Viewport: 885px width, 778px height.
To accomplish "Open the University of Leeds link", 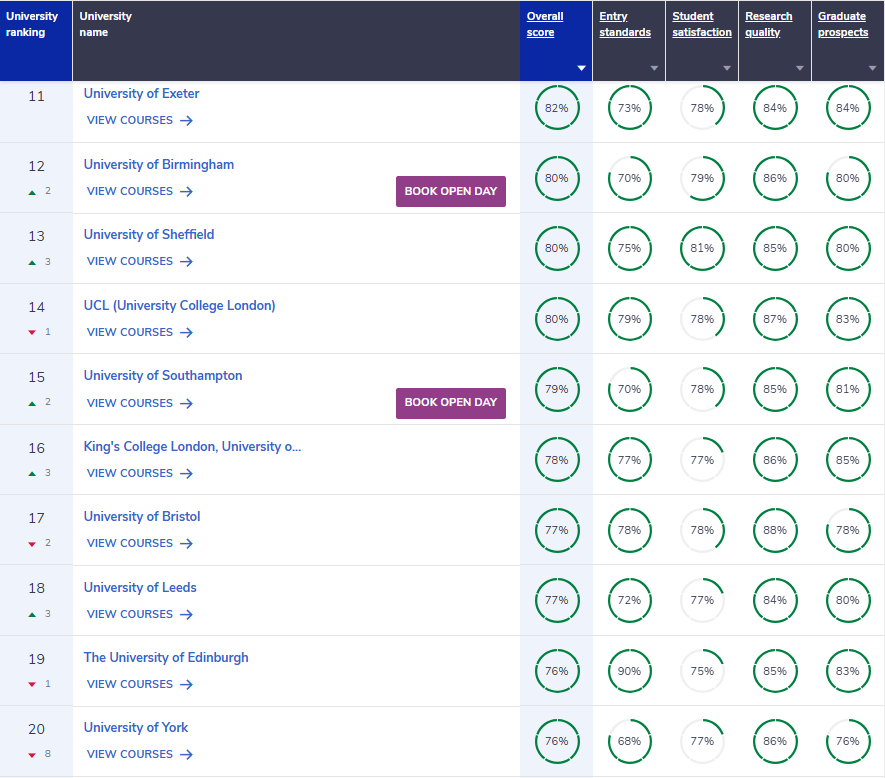I will [x=140, y=588].
